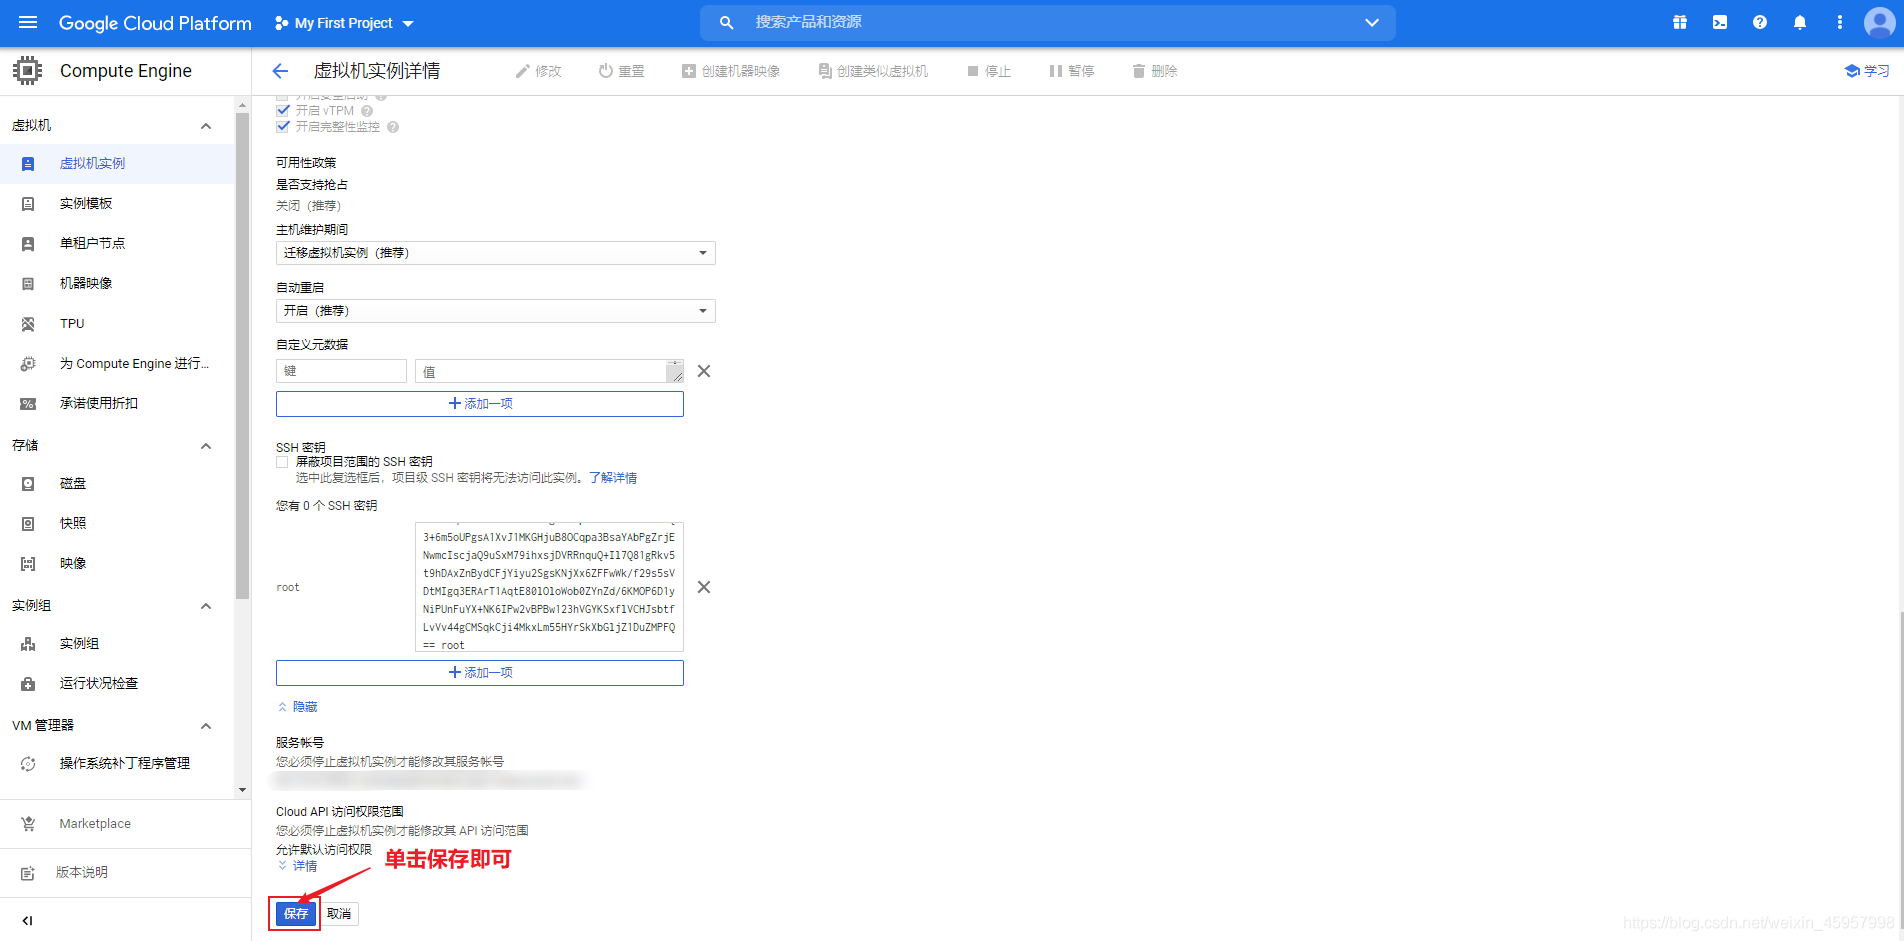
Task: Collapse the VM 管理器 section
Action: (206, 725)
